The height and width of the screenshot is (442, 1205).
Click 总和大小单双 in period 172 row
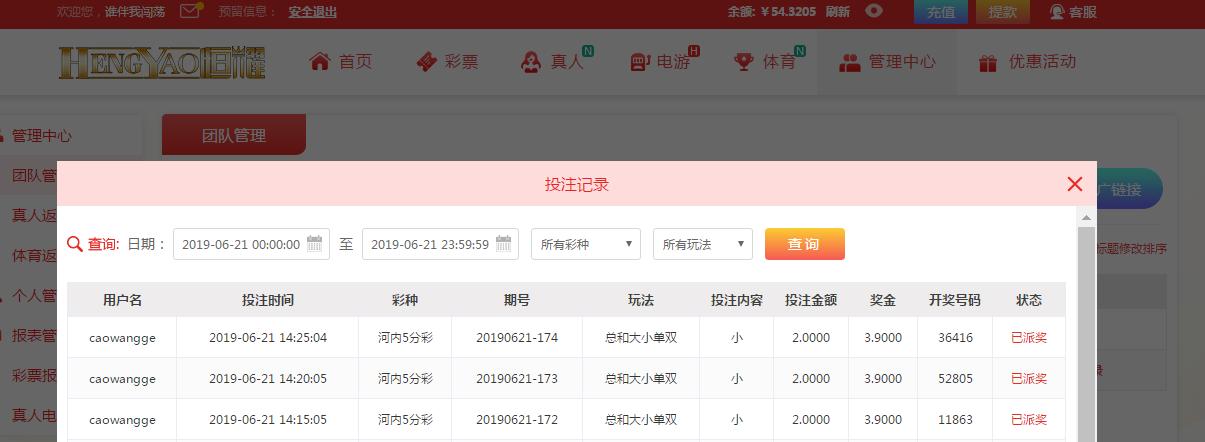click(x=641, y=420)
